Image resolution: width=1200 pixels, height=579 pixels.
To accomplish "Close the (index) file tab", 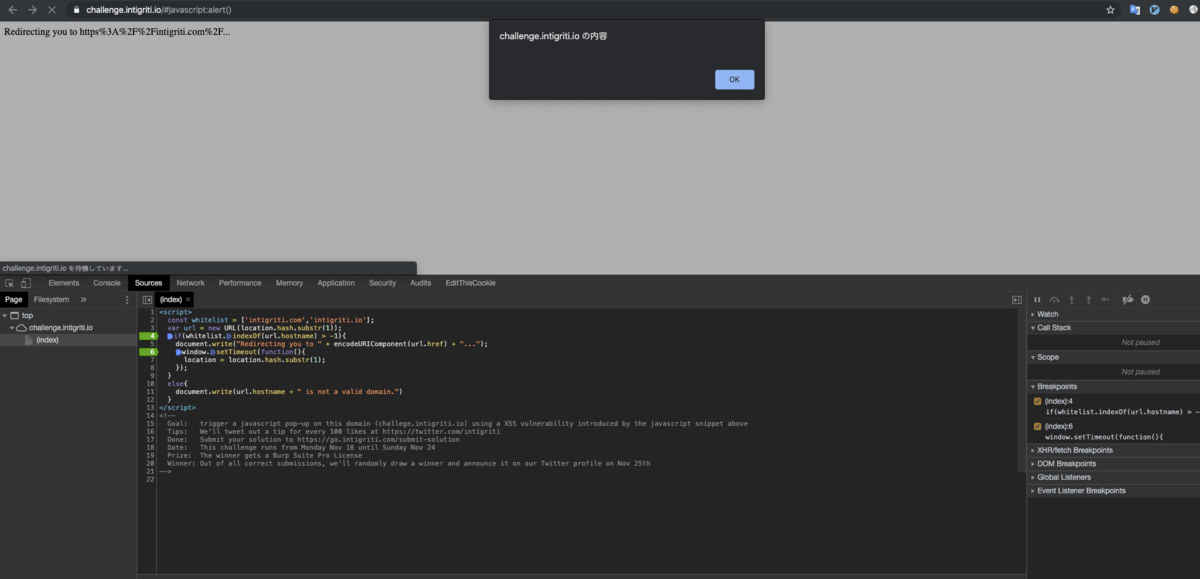I will click(188, 299).
